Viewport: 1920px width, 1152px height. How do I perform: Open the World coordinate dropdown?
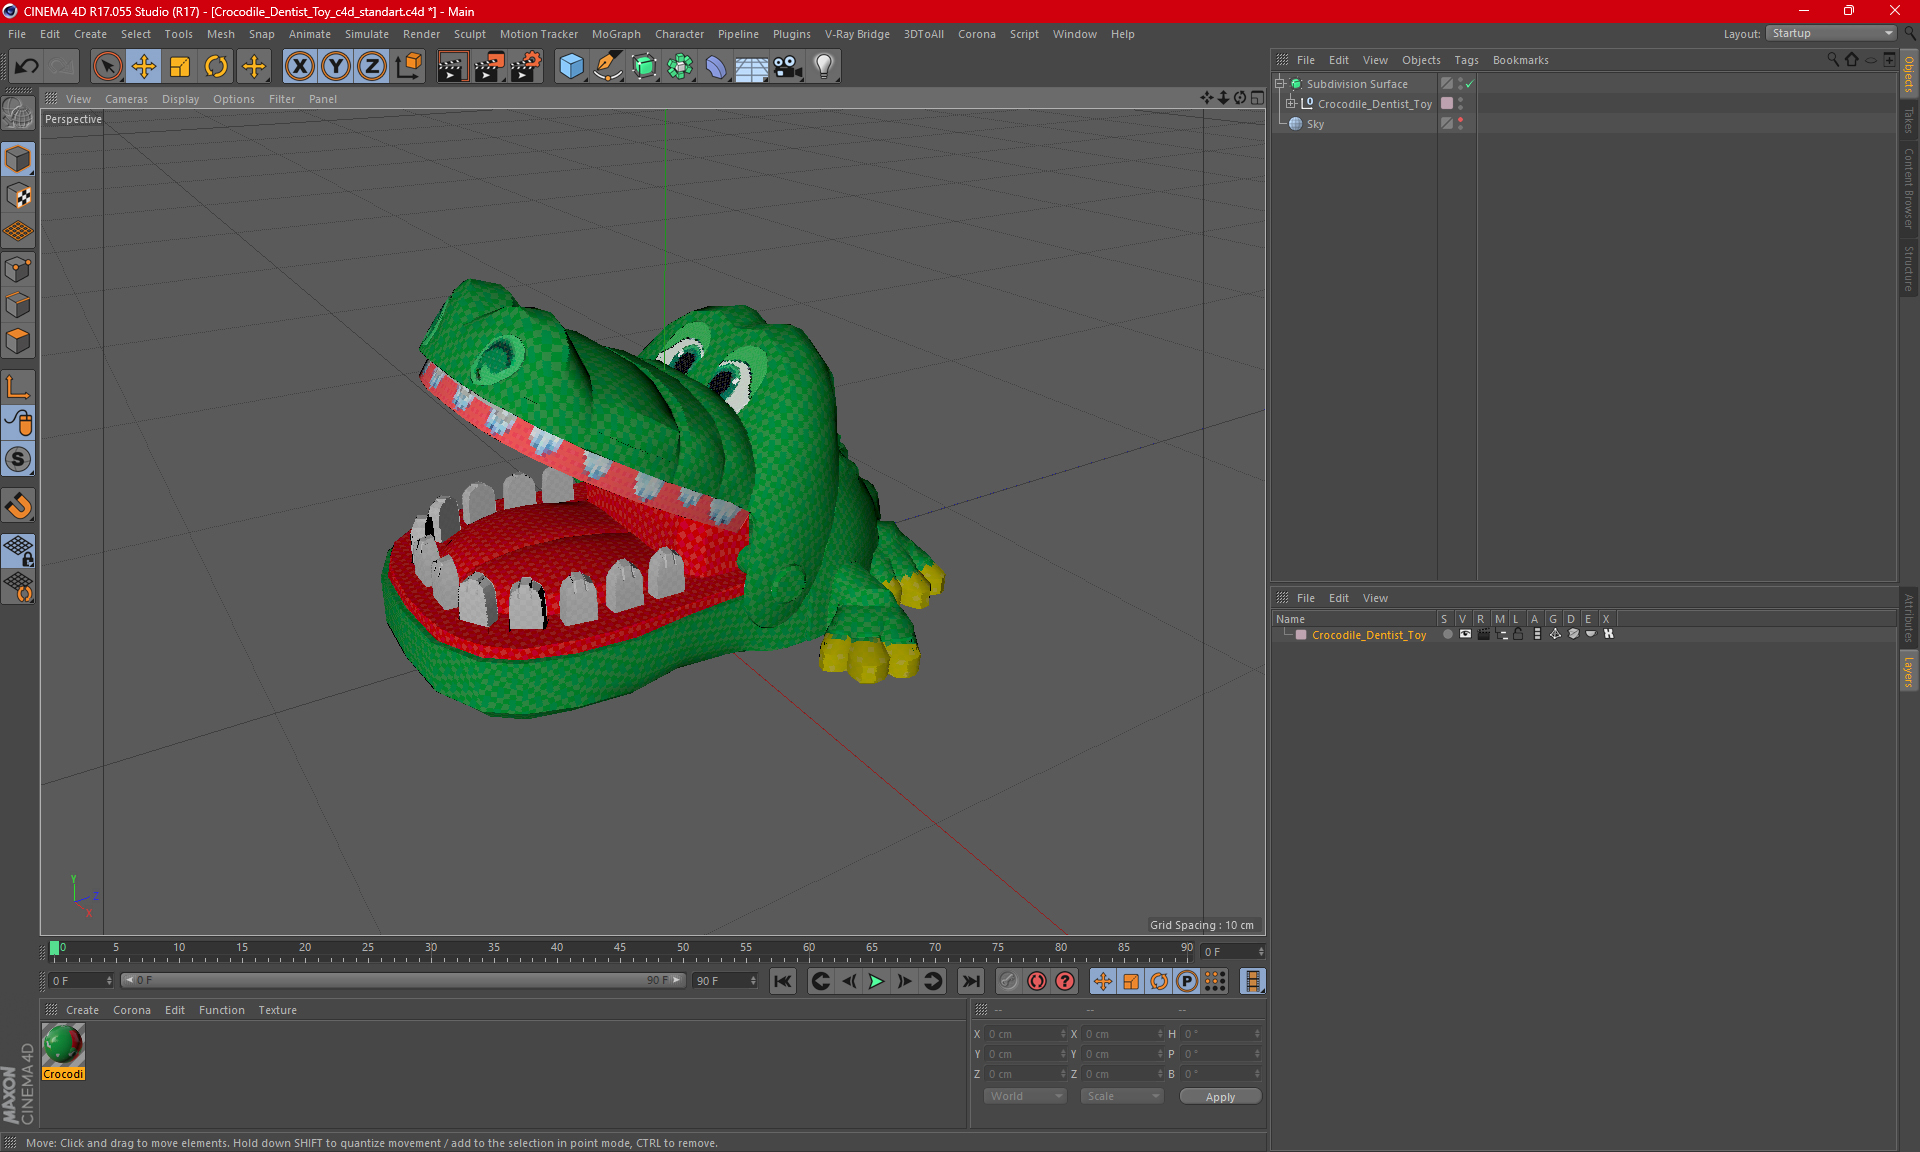pos(1026,1097)
